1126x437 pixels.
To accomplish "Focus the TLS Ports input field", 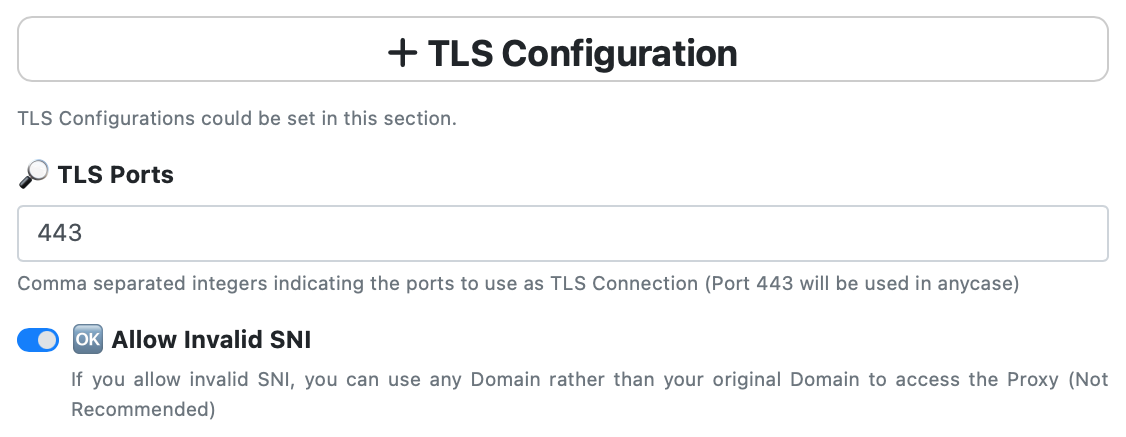I will [563, 233].
